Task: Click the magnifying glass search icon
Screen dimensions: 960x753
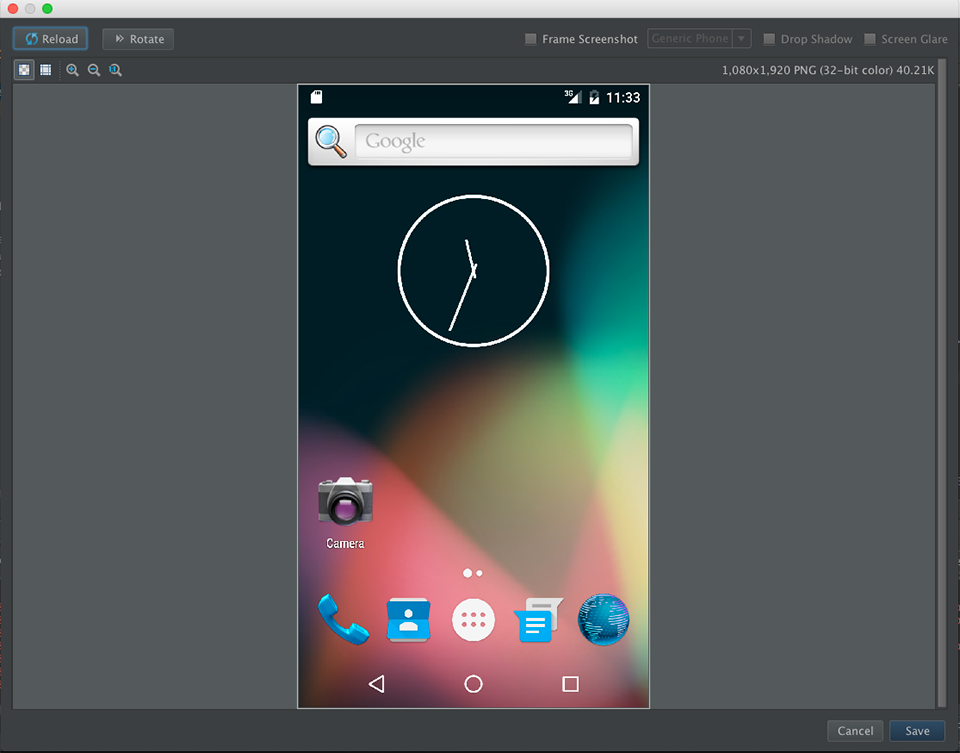Action: (x=331, y=141)
